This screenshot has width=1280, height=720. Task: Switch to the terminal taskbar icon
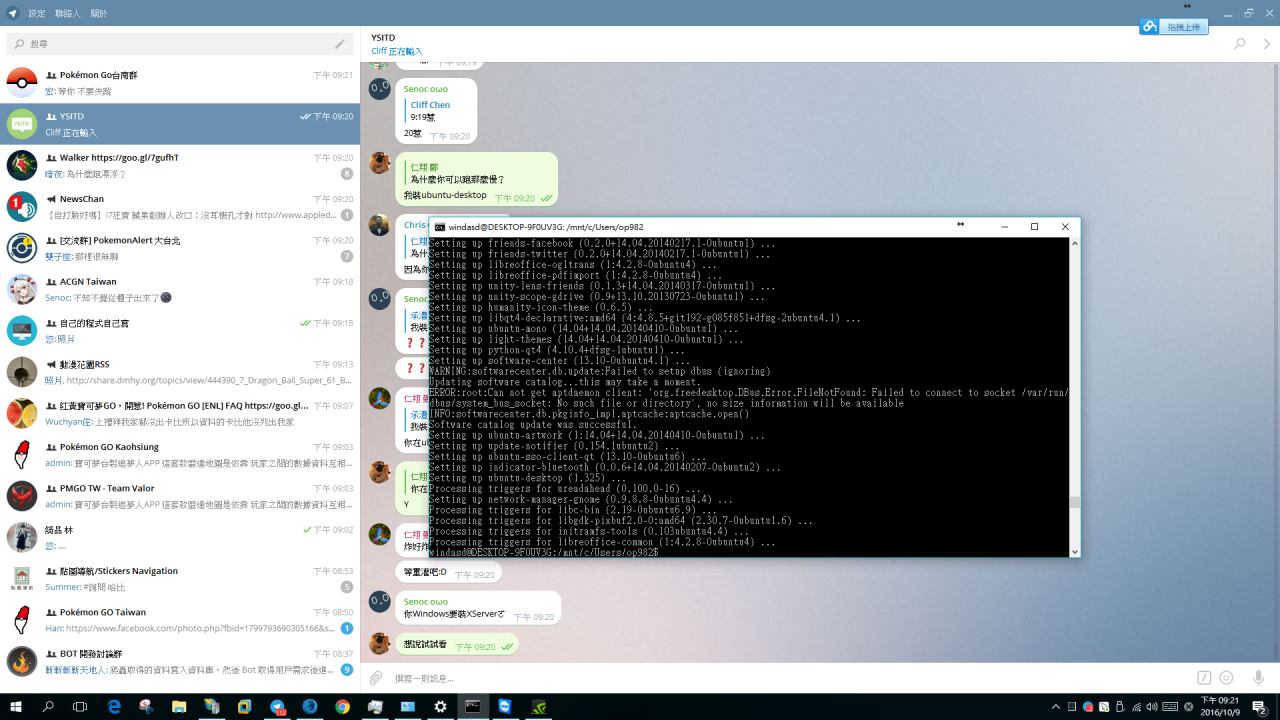pyautogui.click(x=472, y=706)
